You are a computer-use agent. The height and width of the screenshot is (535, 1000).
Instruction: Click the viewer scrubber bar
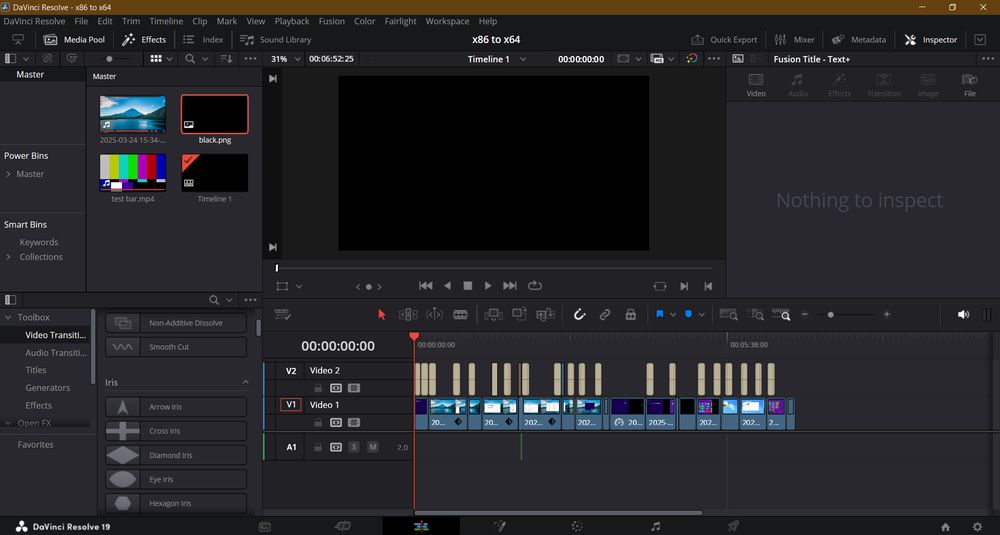point(494,268)
